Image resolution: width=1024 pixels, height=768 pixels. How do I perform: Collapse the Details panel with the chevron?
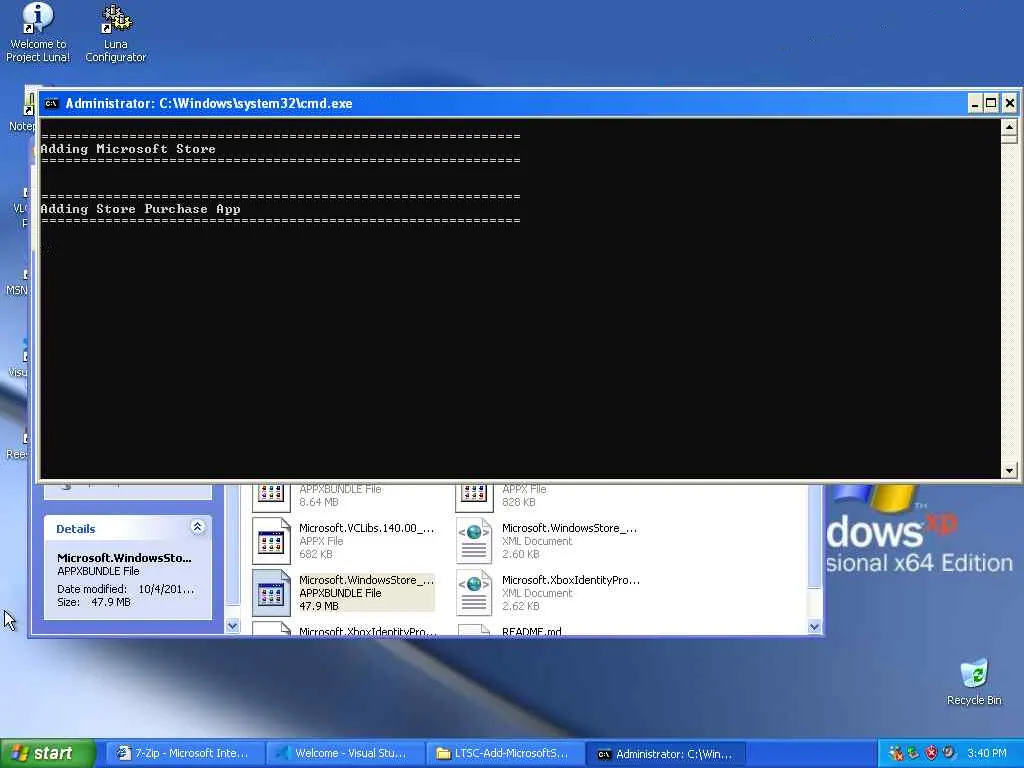coord(197,527)
